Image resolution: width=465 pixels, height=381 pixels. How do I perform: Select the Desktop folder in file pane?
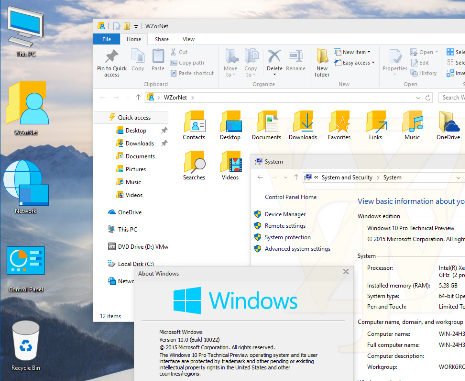(x=230, y=125)
